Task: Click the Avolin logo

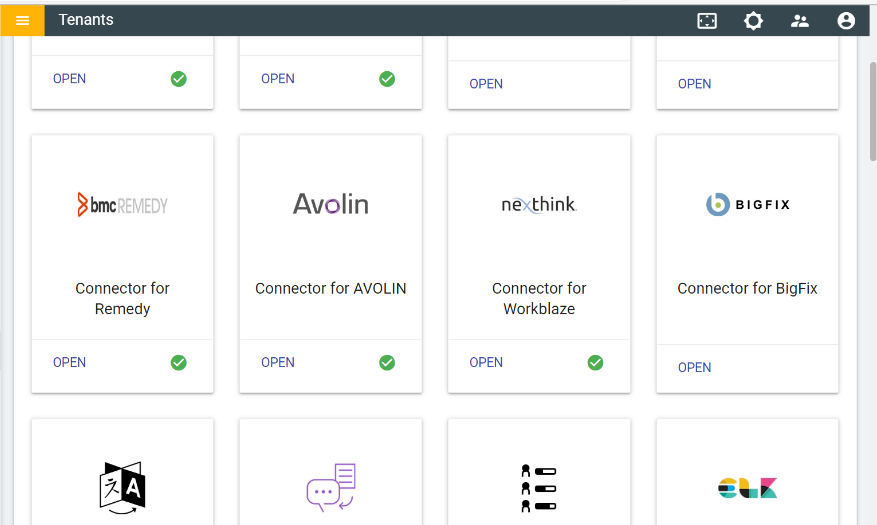Action: (331, 204)
